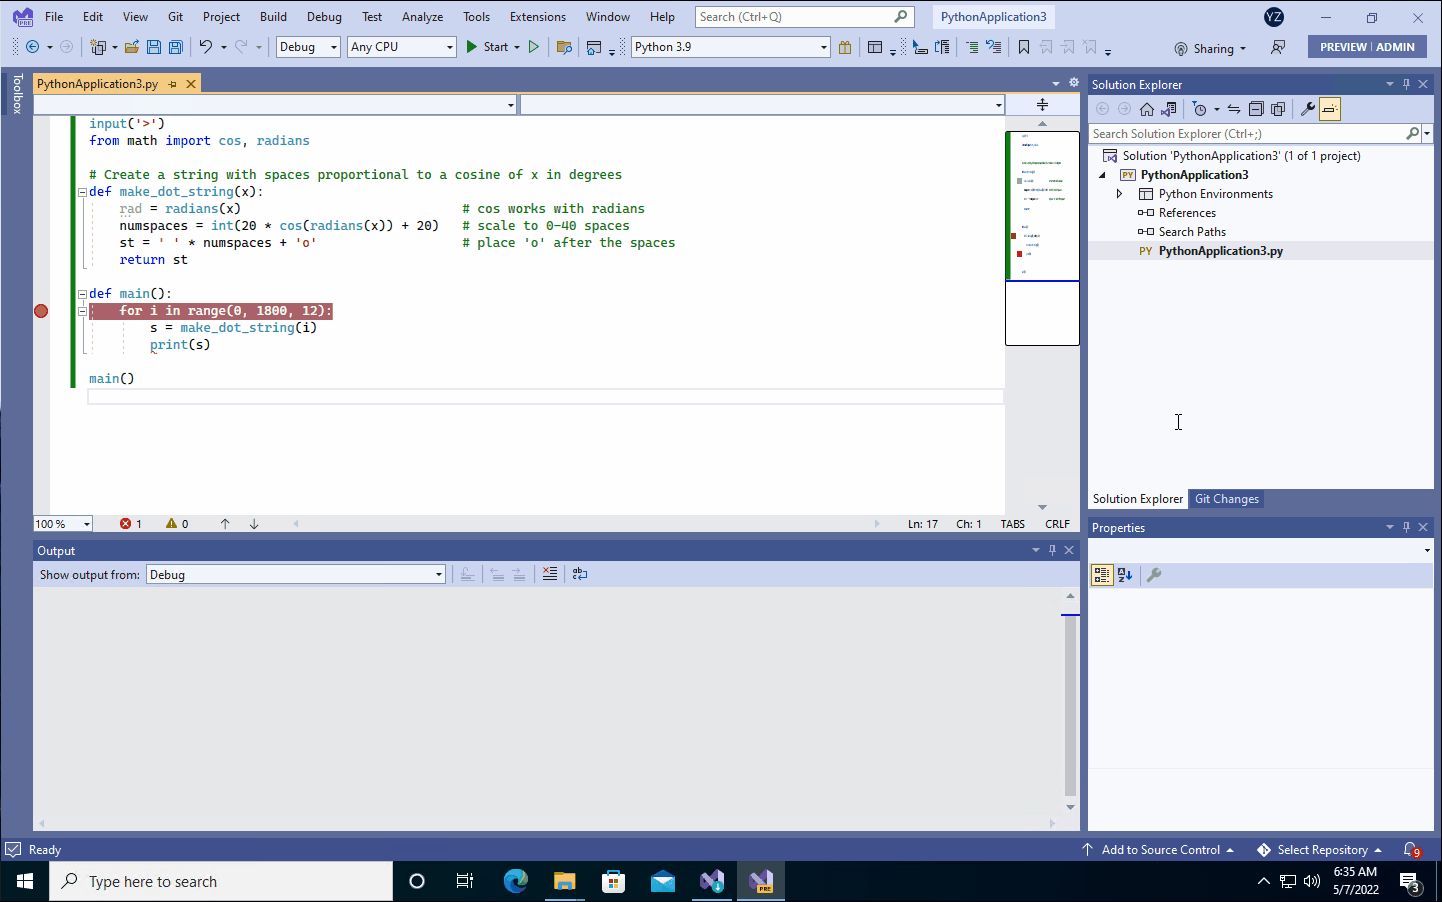Click the Save All toolbar icon

coord(174,46)
